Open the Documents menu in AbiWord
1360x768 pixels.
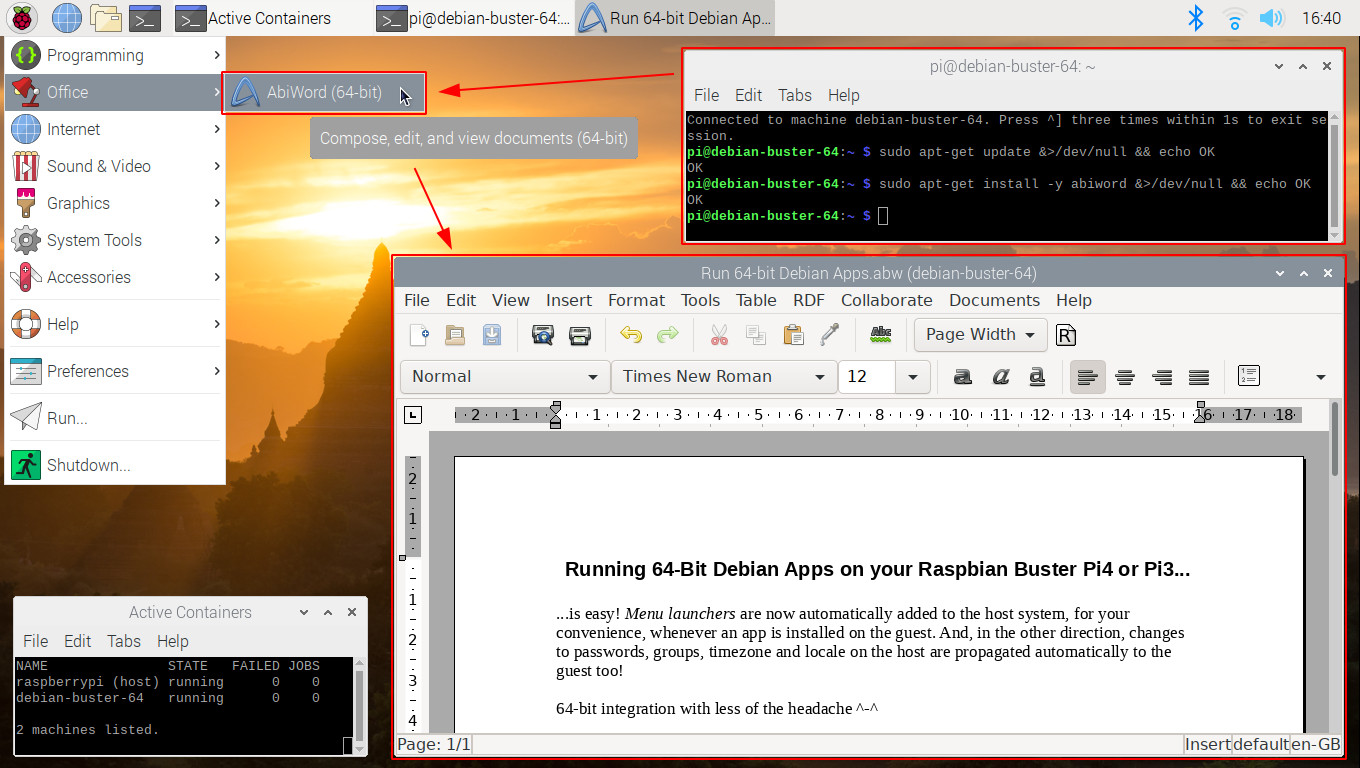994,300
